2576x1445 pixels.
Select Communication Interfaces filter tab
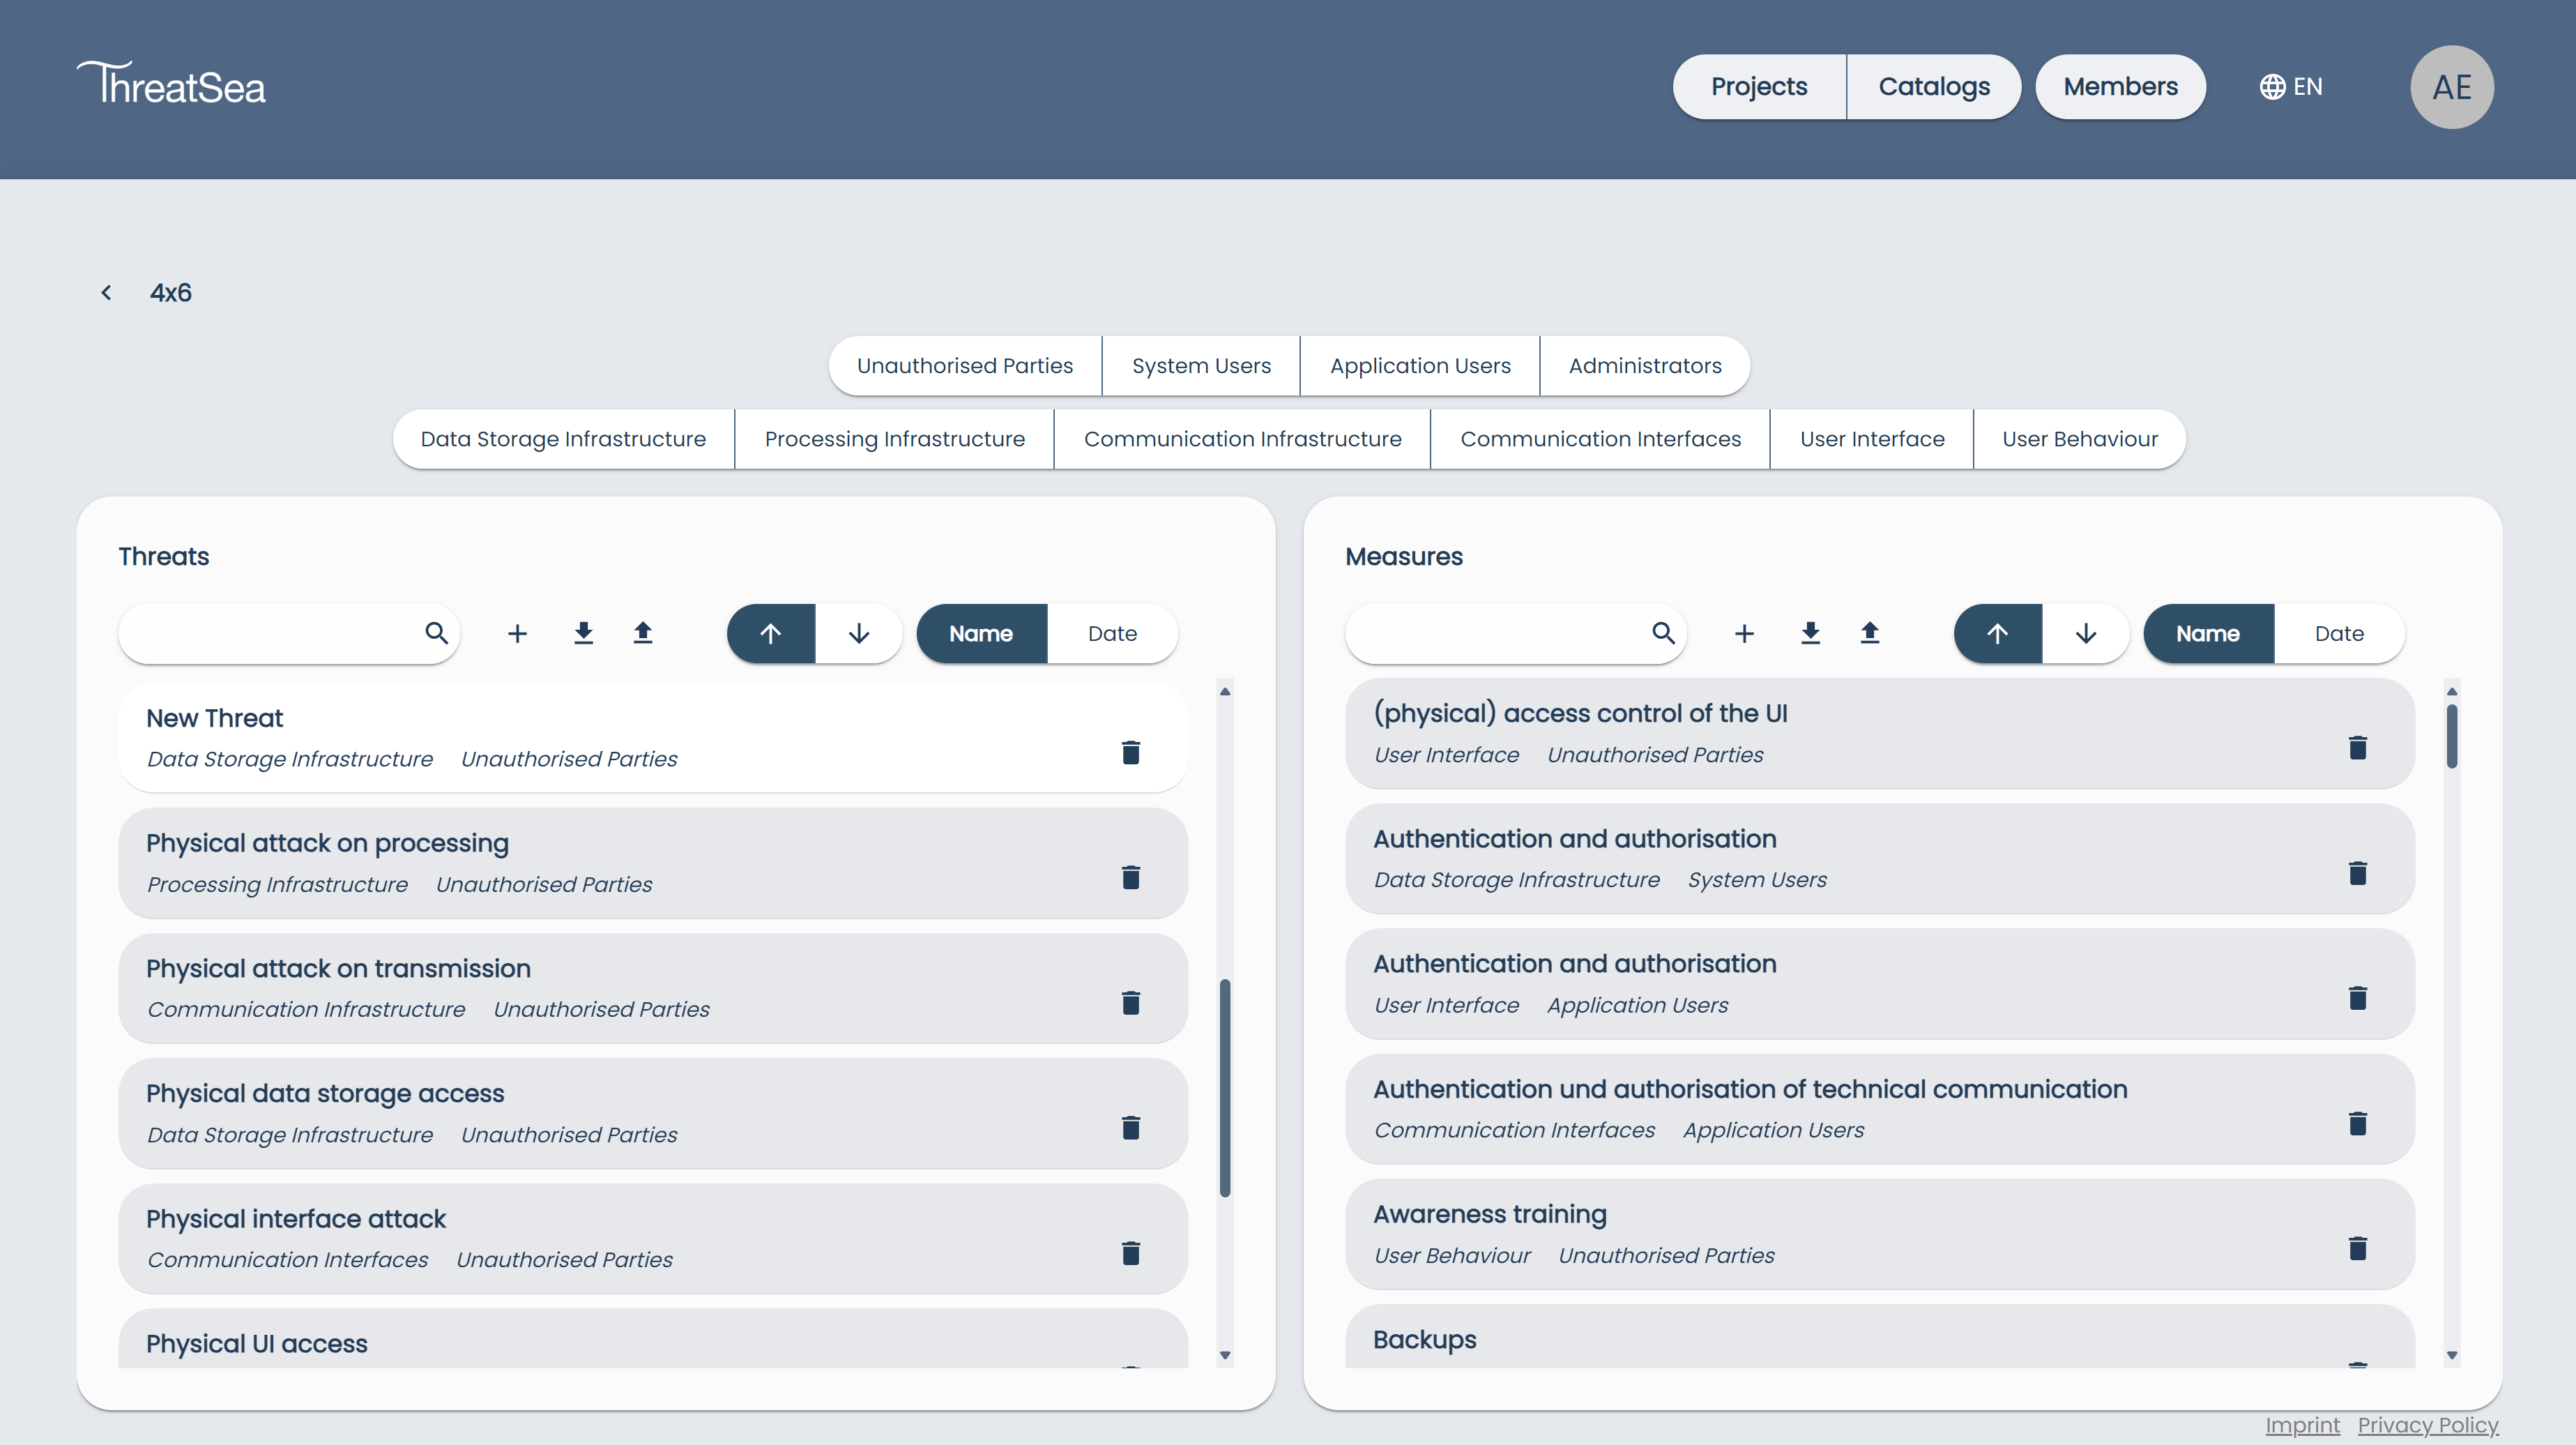pyautogui.click(x=1600, y=439)
